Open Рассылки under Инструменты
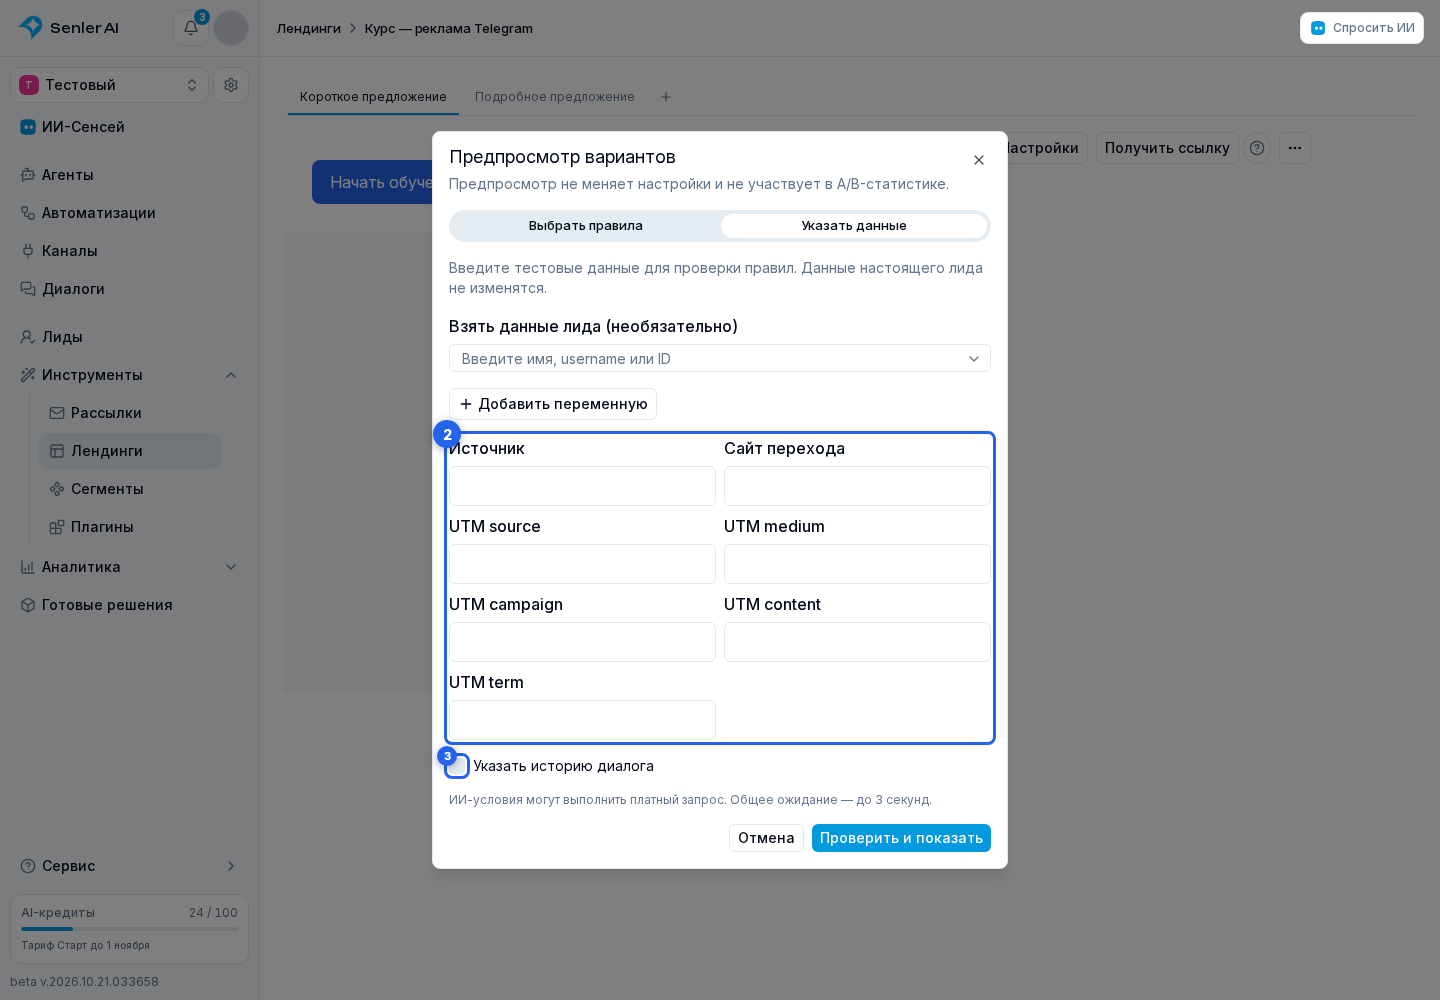 130,413
